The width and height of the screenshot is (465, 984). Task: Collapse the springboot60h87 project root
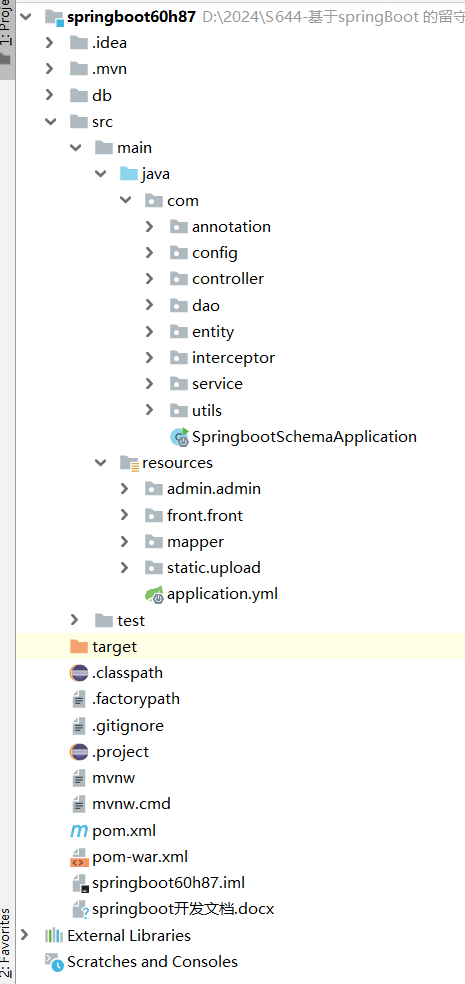(x=26, y=16)
